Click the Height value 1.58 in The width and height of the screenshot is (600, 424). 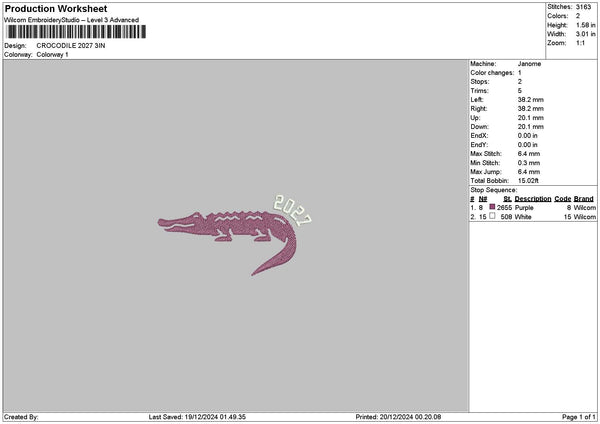coord(585,25)
